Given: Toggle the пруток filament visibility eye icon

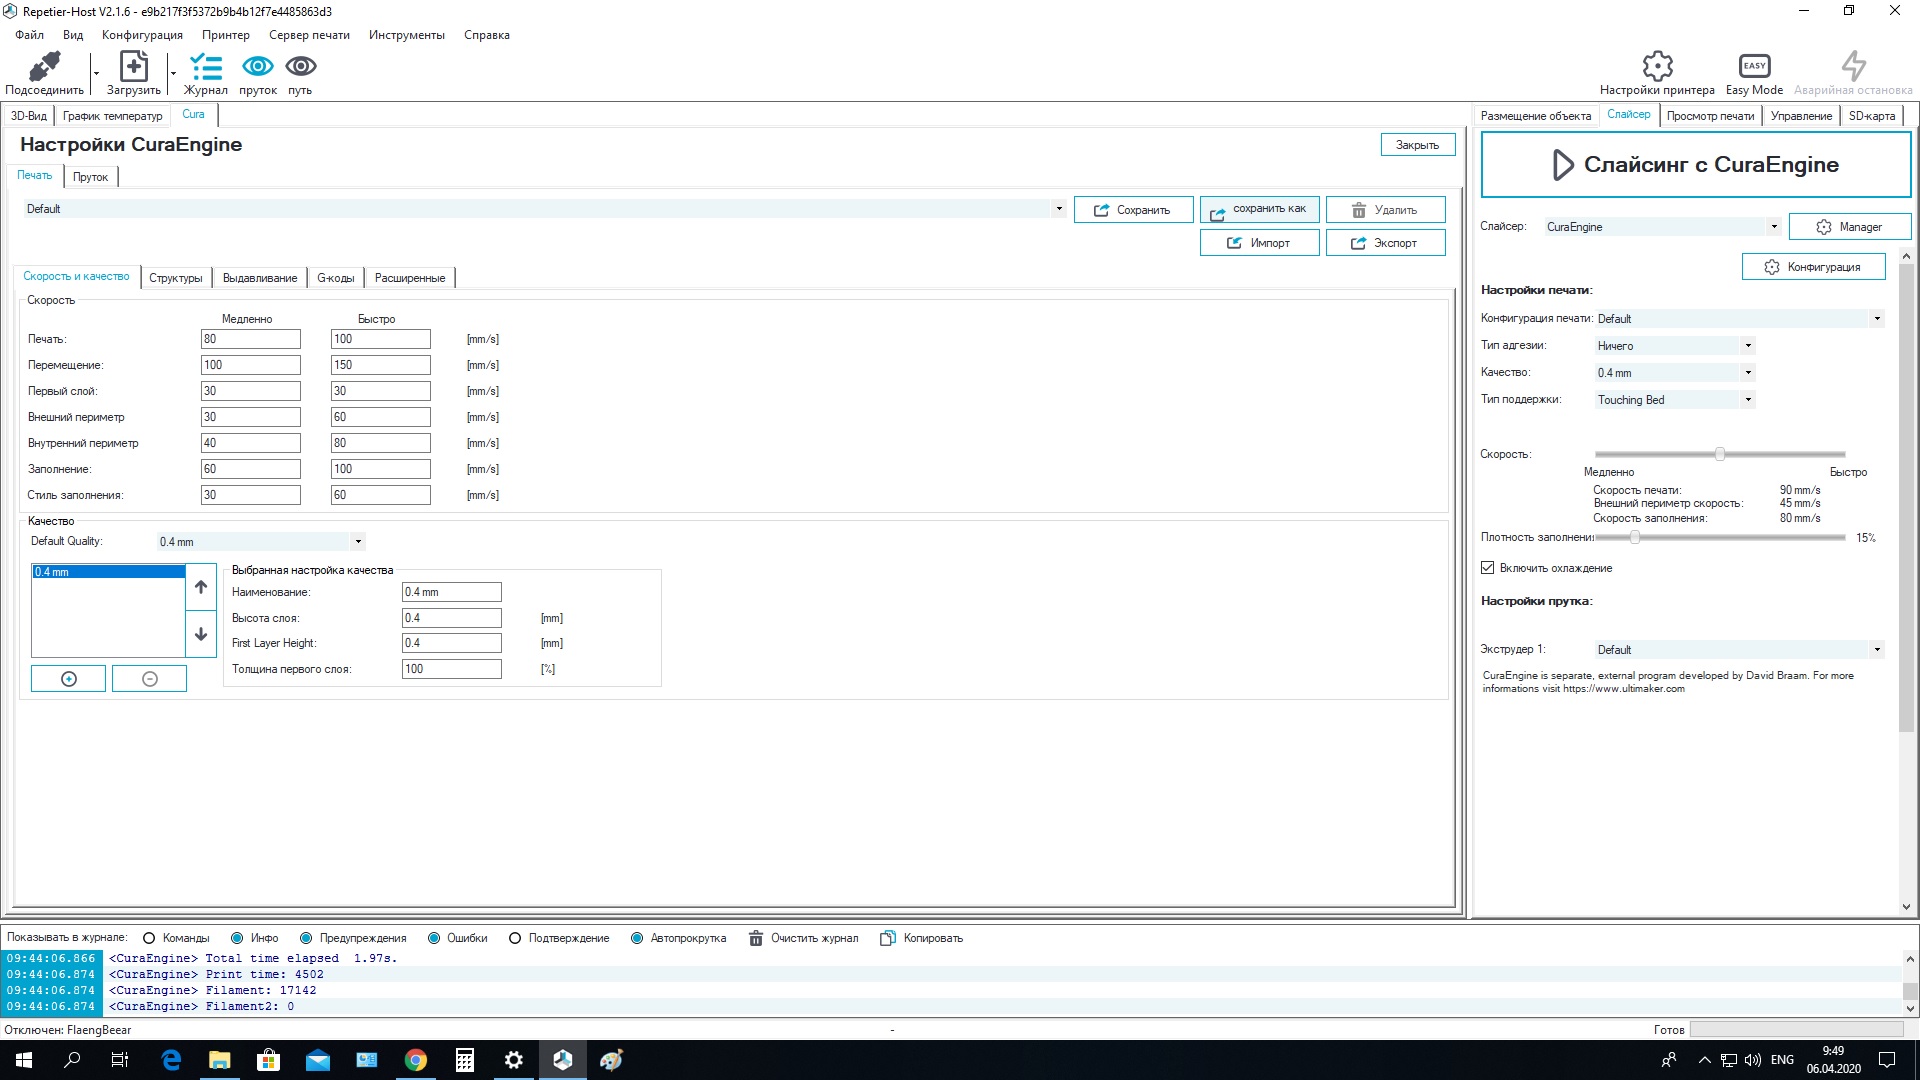Looking at the screenshot, I should (x=258, y=66).
